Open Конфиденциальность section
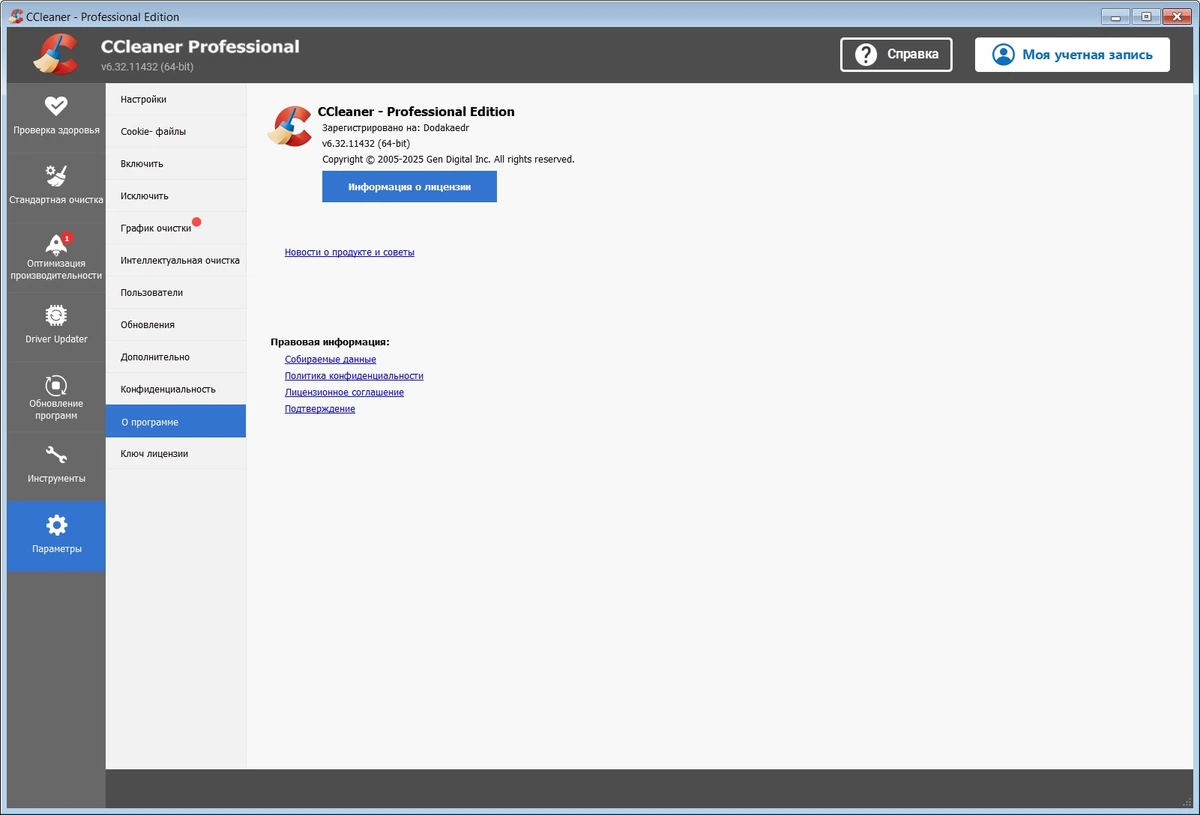Screen dimensions: 1200x815 click(x=176, y=389)
